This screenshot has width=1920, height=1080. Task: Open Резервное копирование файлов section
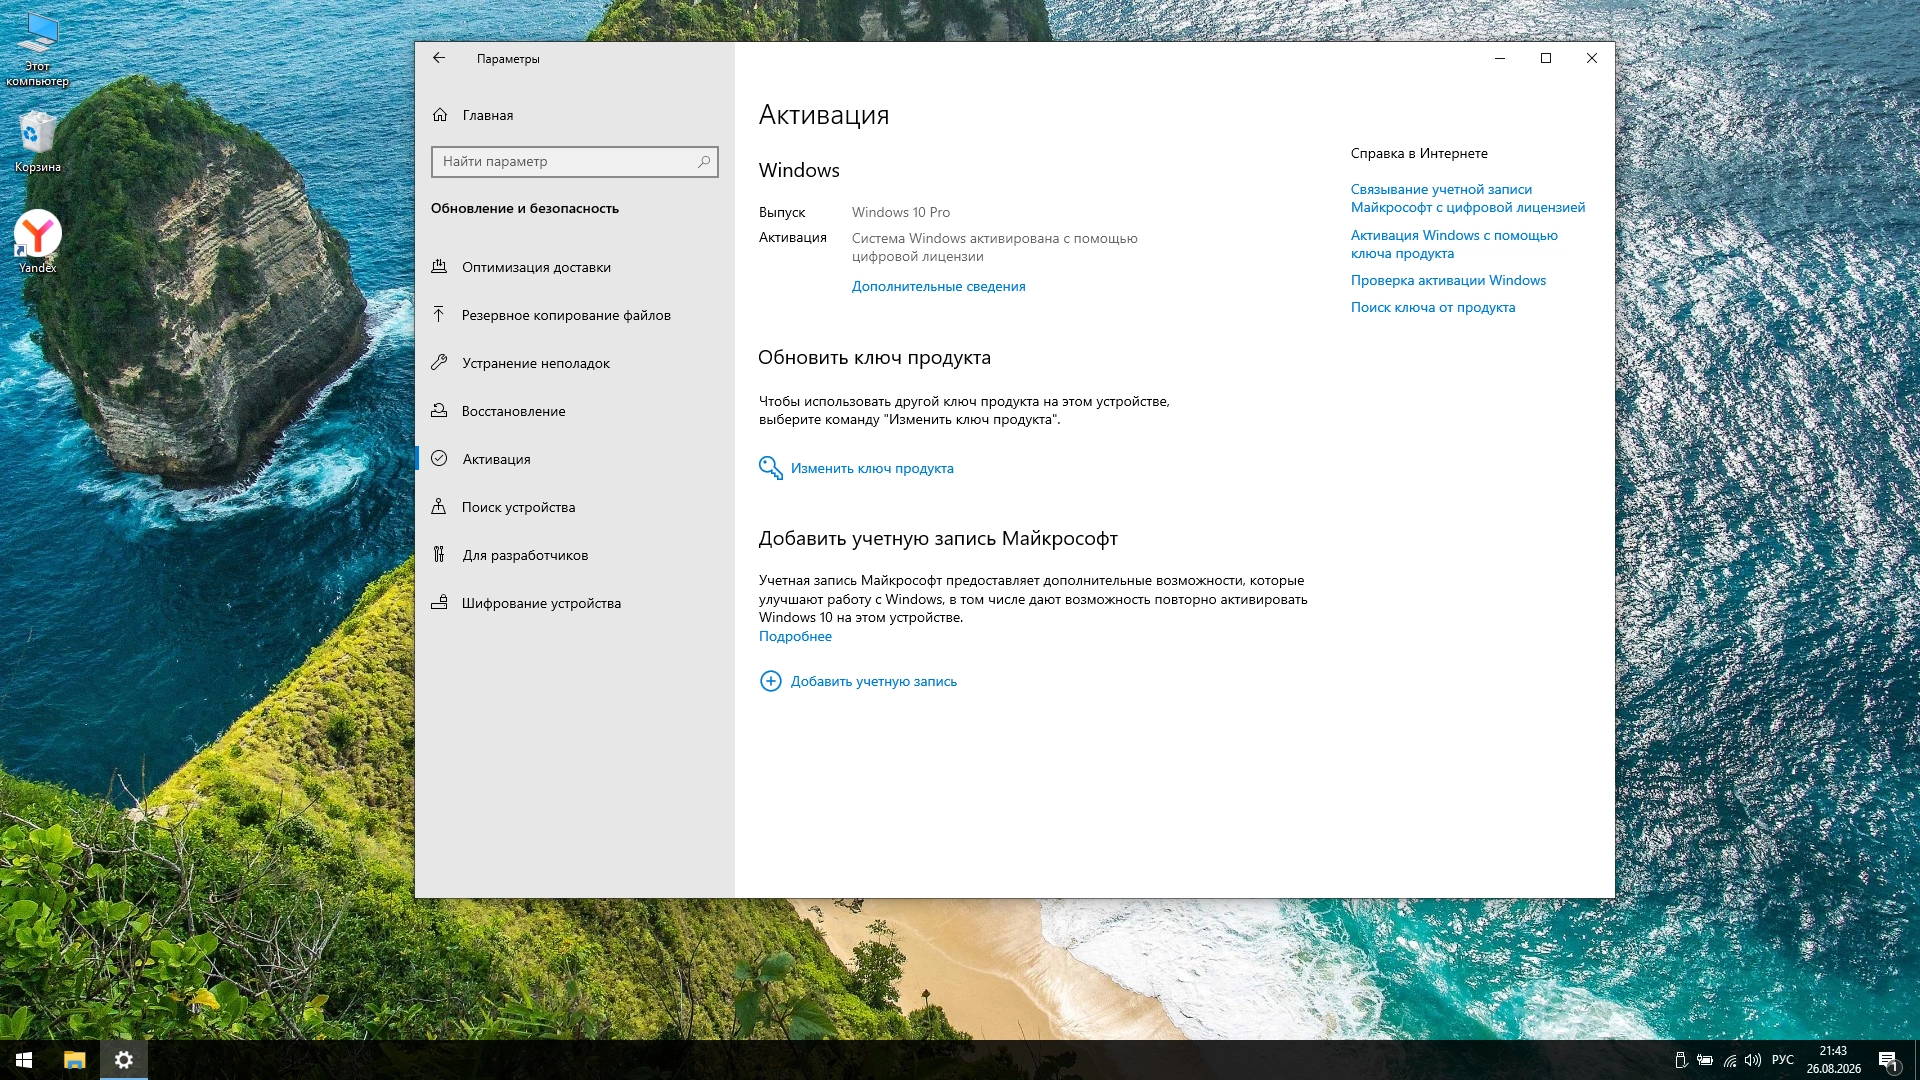[574, 315]
